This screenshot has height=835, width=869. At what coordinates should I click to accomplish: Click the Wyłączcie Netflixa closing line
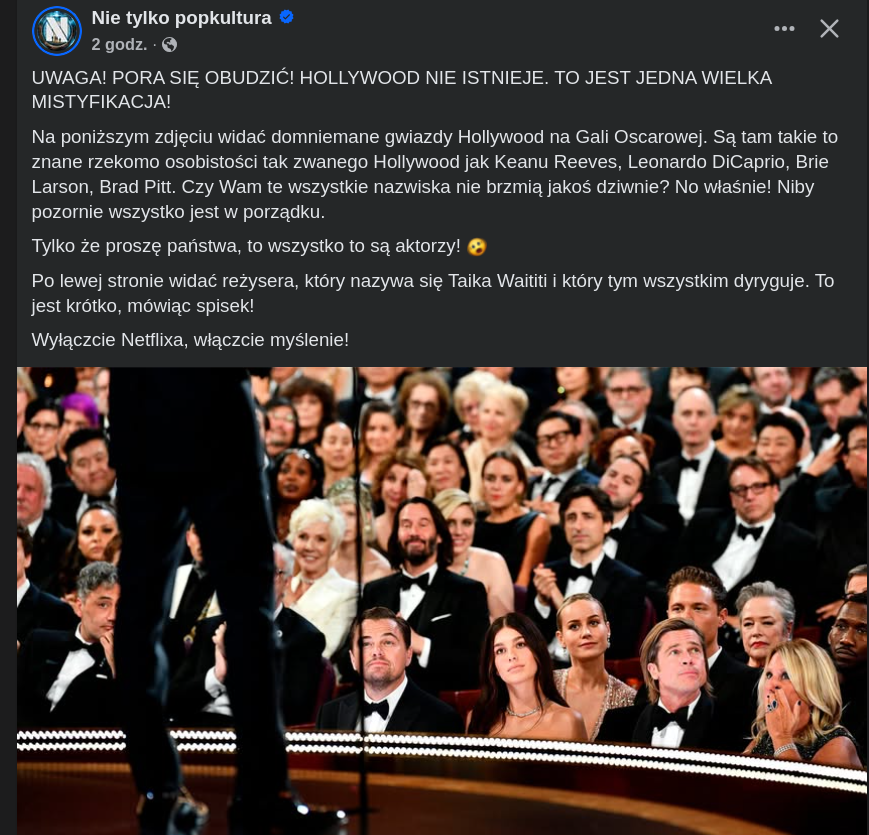190,340
